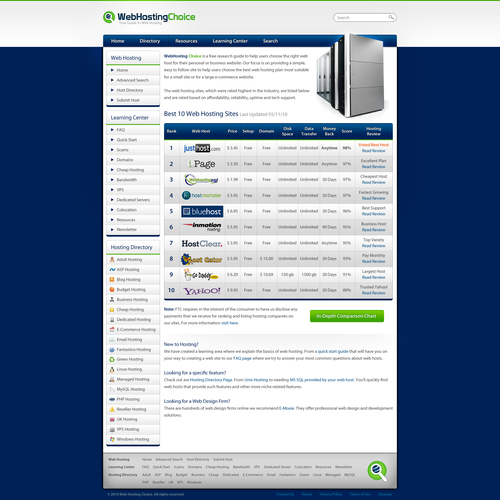
Task: Open the justhost.com logo
Action: [x=202, y=148]
